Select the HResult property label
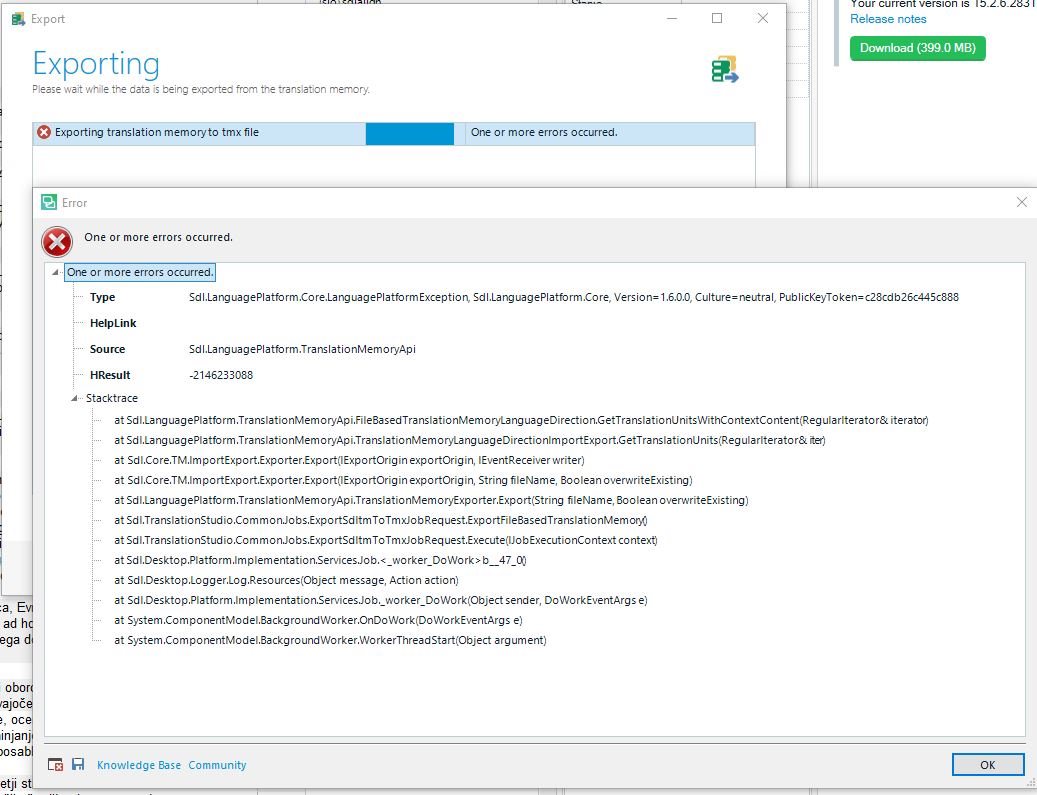Image resolution: width=1037 pixels, height=795 pixels. point(110,375)
